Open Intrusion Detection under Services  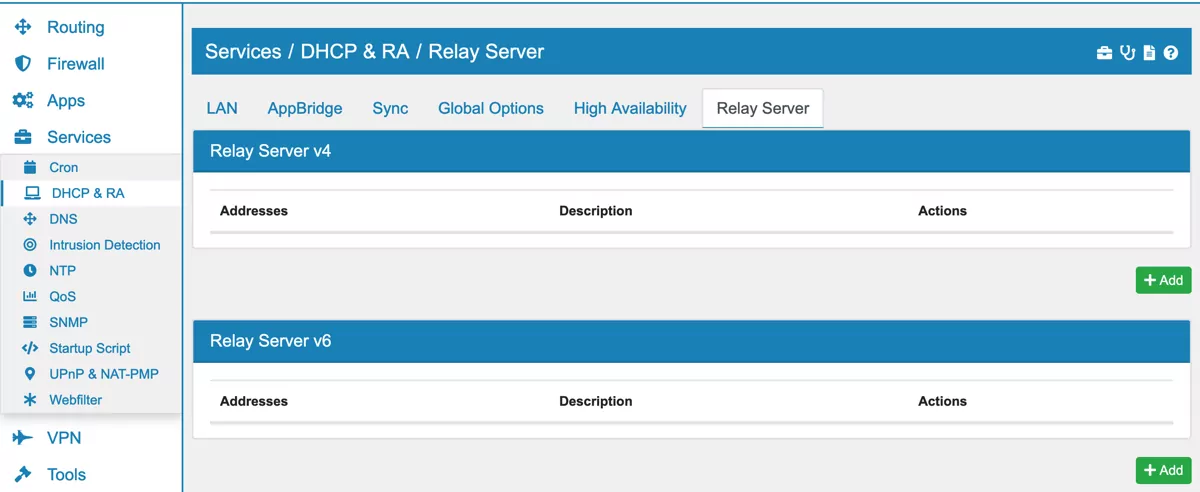pyautogui.click(x=105, y=245)
